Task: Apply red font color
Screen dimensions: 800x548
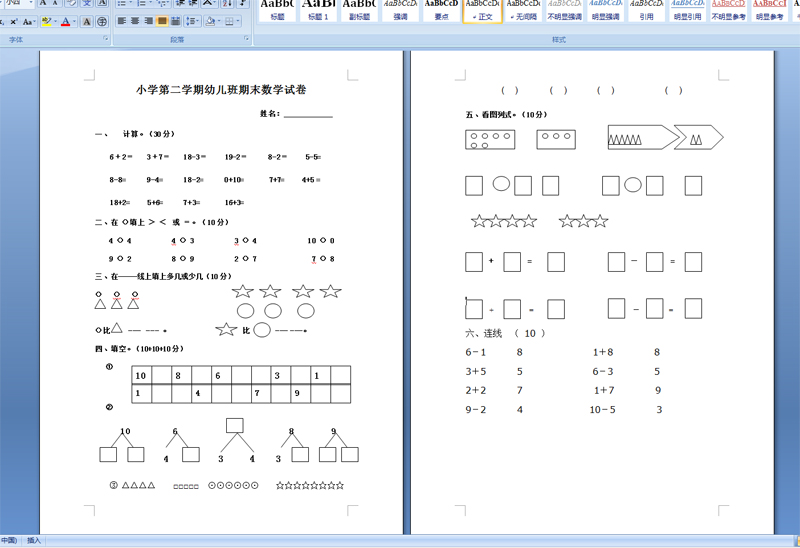Action: tap(65, 21)
